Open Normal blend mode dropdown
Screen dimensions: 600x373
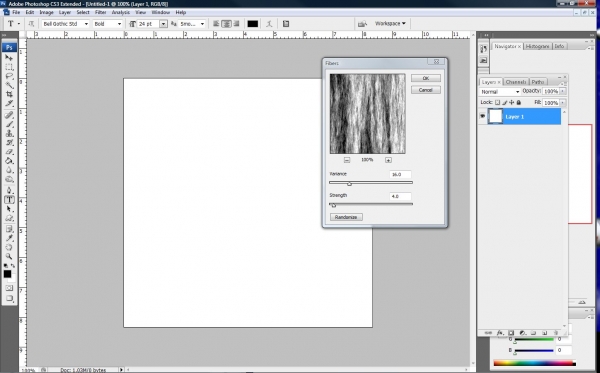500,92
